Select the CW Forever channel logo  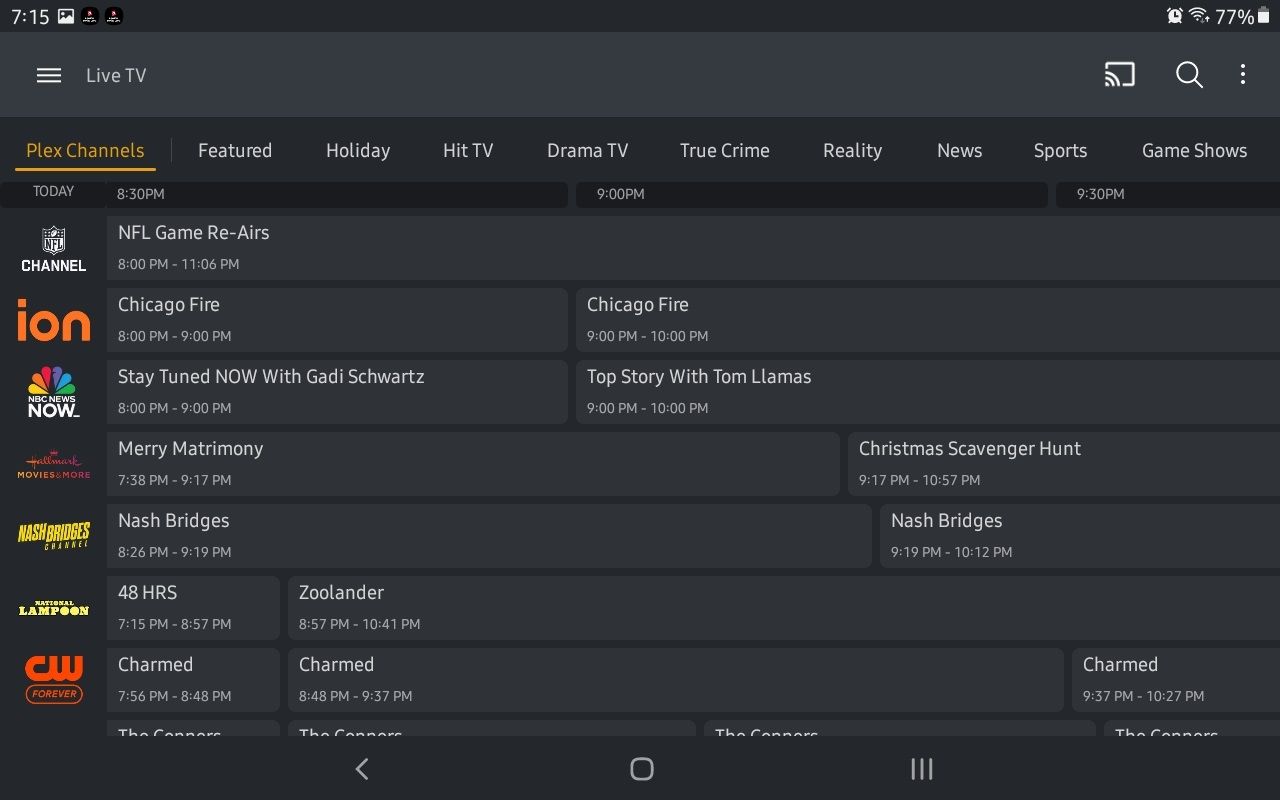(x=53, y=680)
